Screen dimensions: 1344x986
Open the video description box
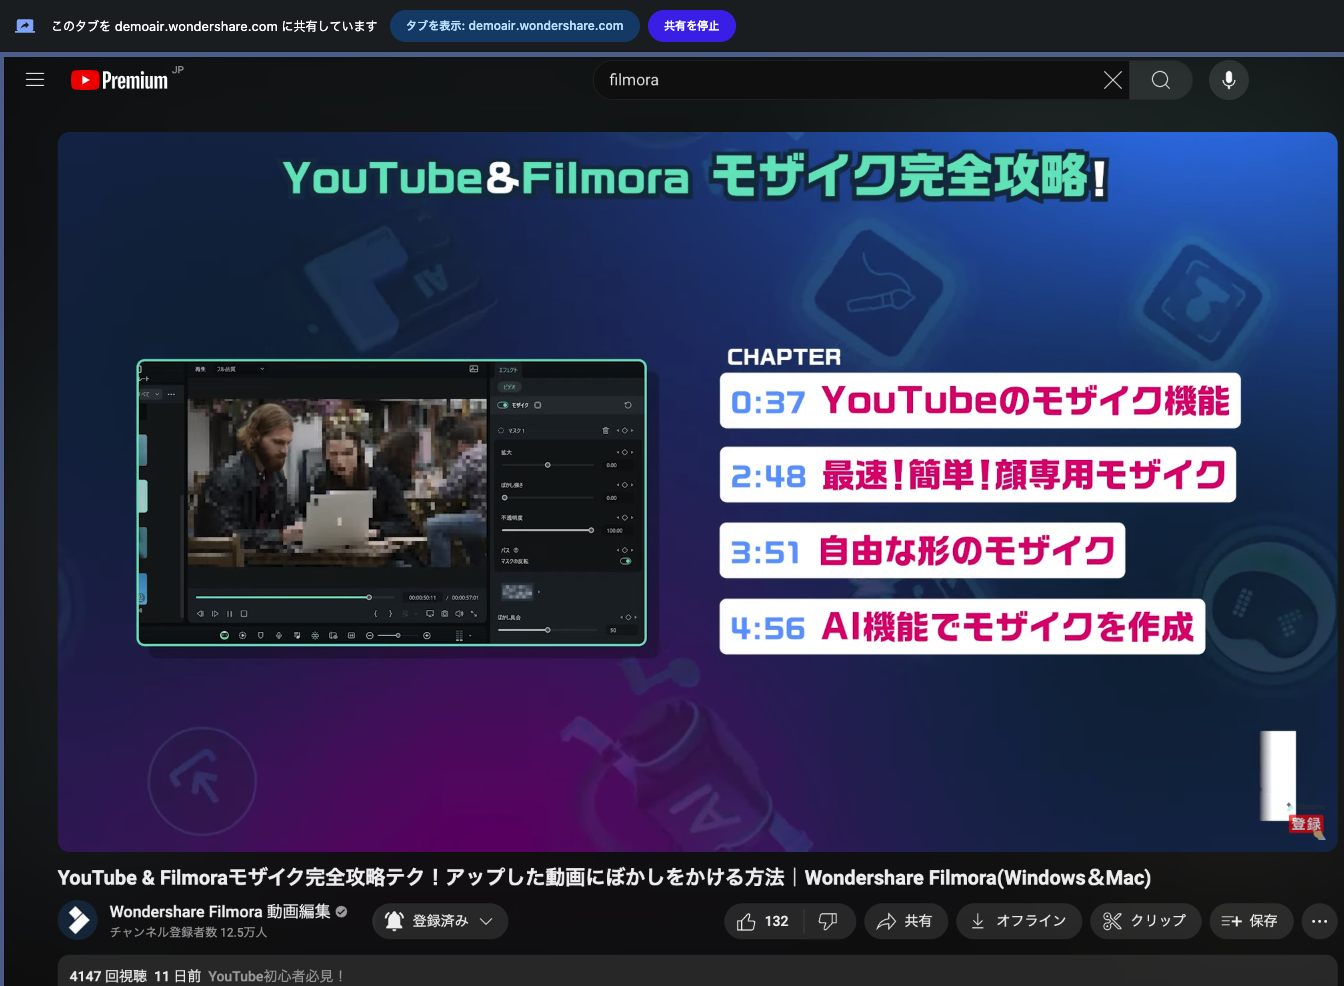coord(697,971)
